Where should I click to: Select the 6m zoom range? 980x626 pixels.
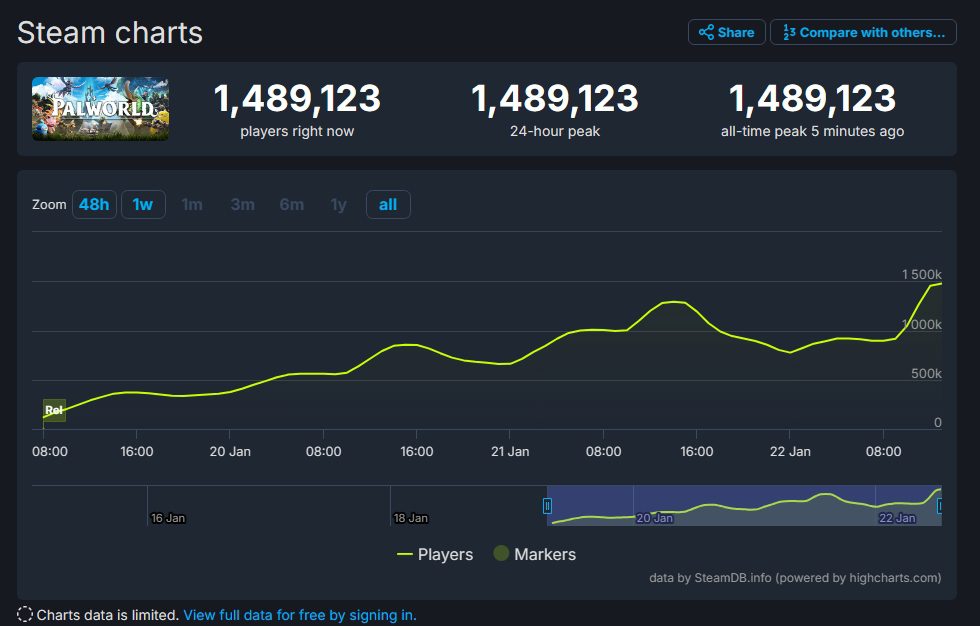click(x=291, y=204)
